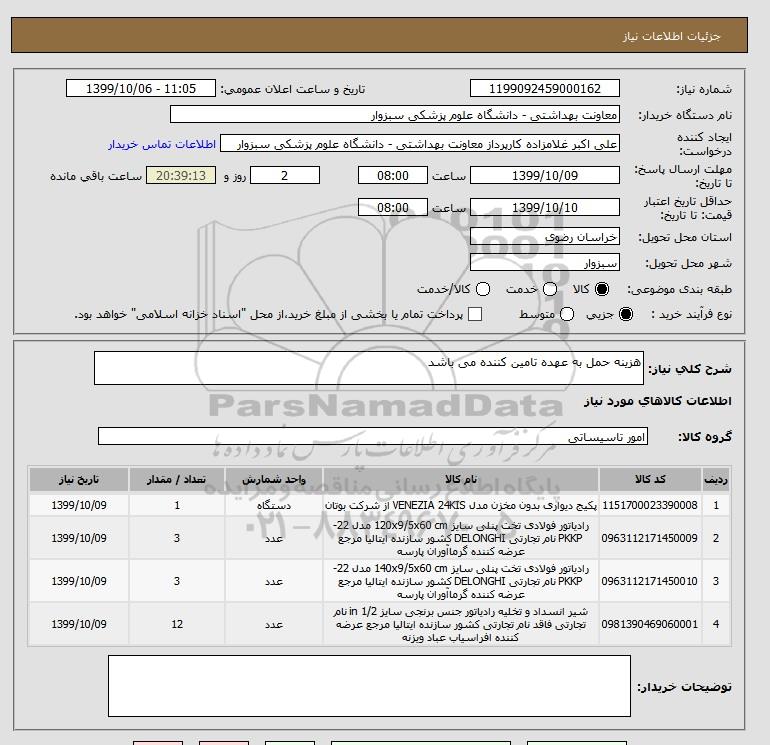Click the نام کالا column header

[461, 479]
